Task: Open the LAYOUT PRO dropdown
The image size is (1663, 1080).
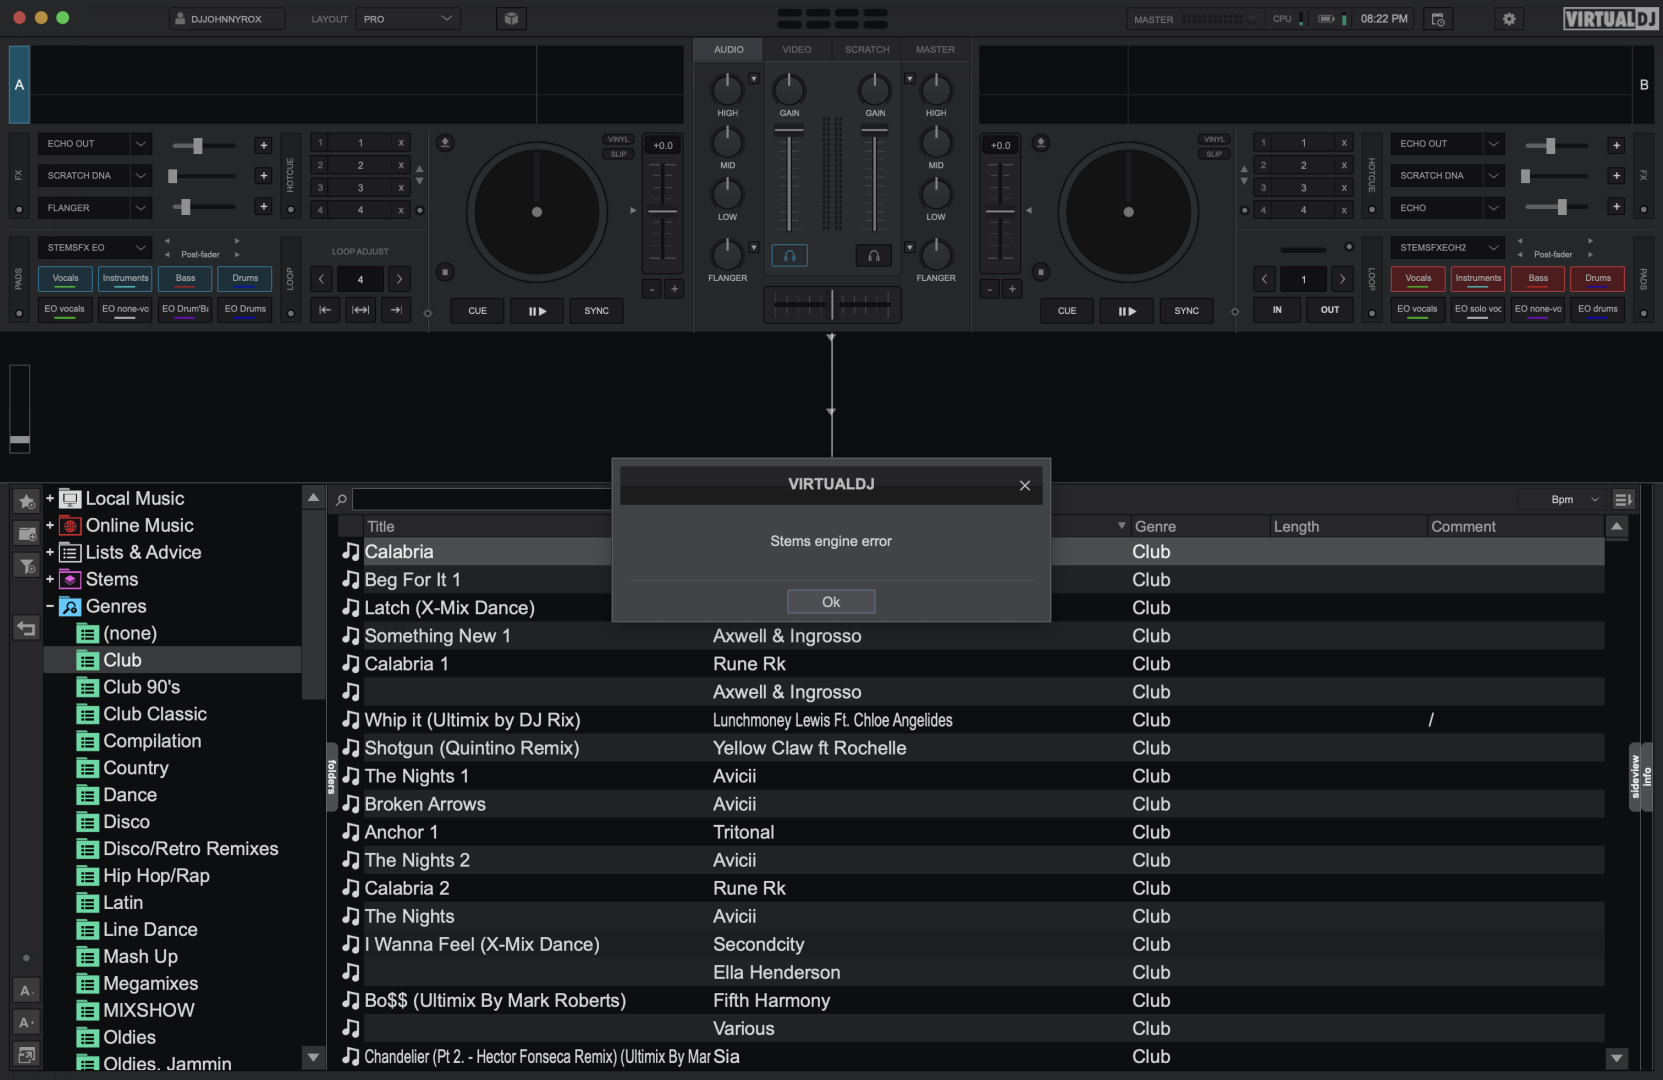Action: [x=407, y=18]
